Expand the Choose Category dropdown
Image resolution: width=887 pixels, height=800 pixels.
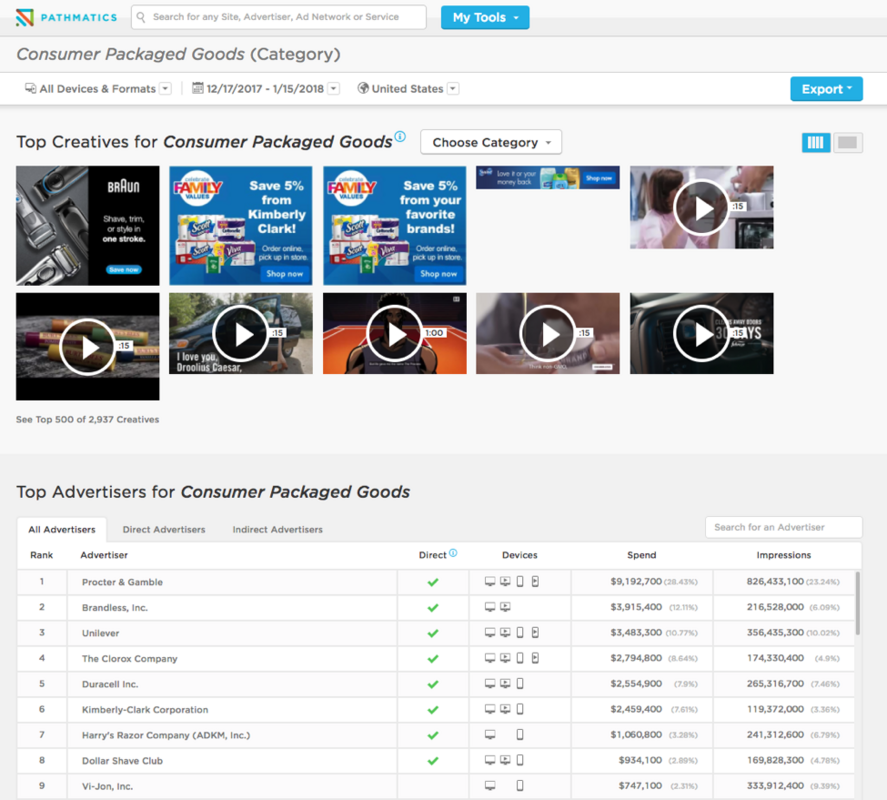pos(490,142)
